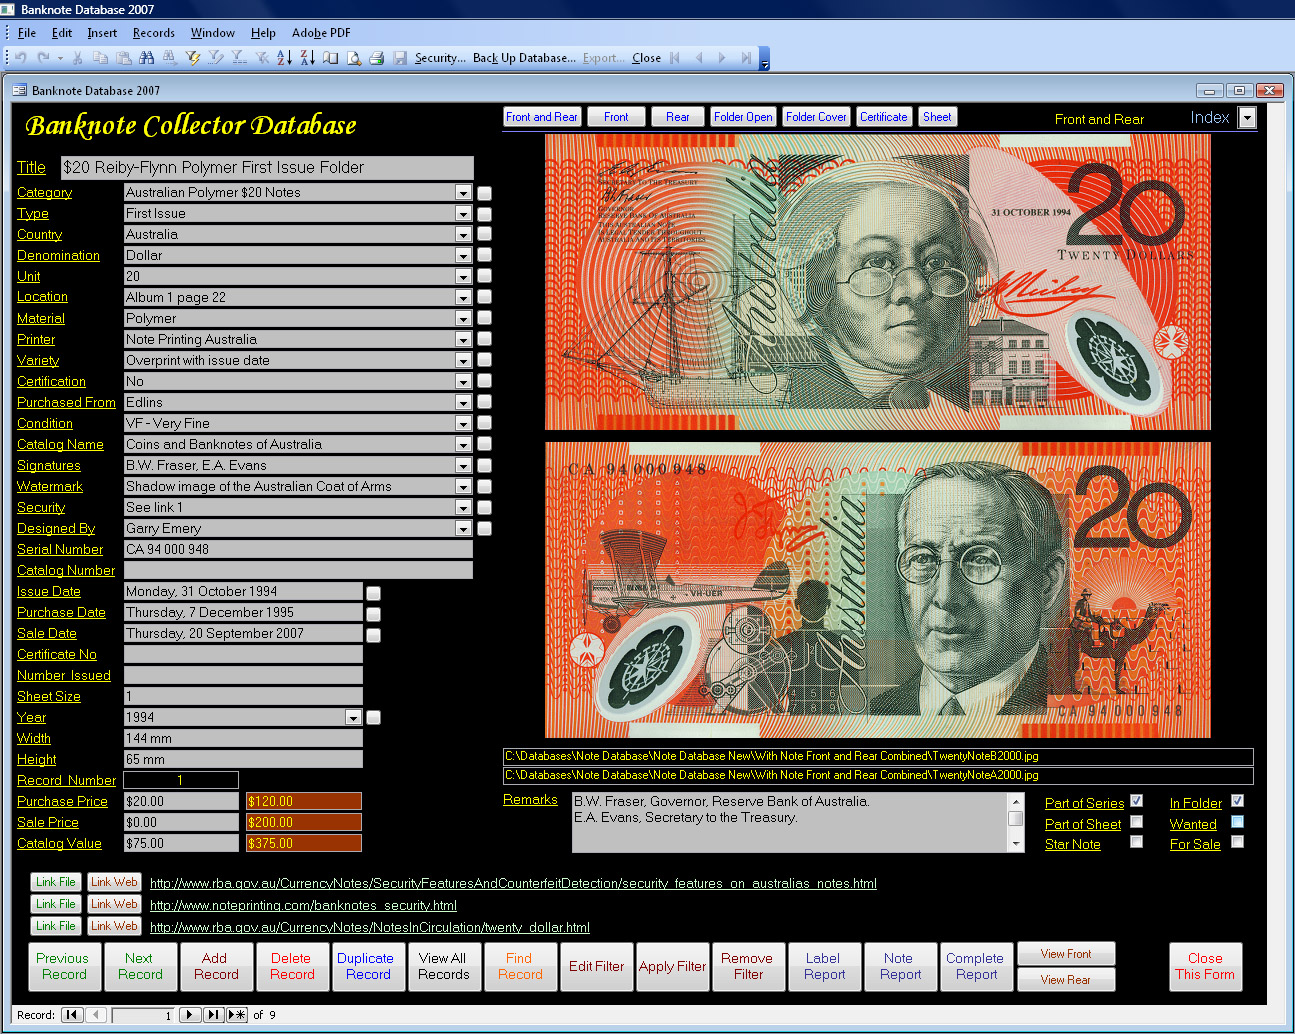This screenshot has width=1295, height=1034.
Task: Click the Copy toolbar icon
Action: [x=100, y=58]
